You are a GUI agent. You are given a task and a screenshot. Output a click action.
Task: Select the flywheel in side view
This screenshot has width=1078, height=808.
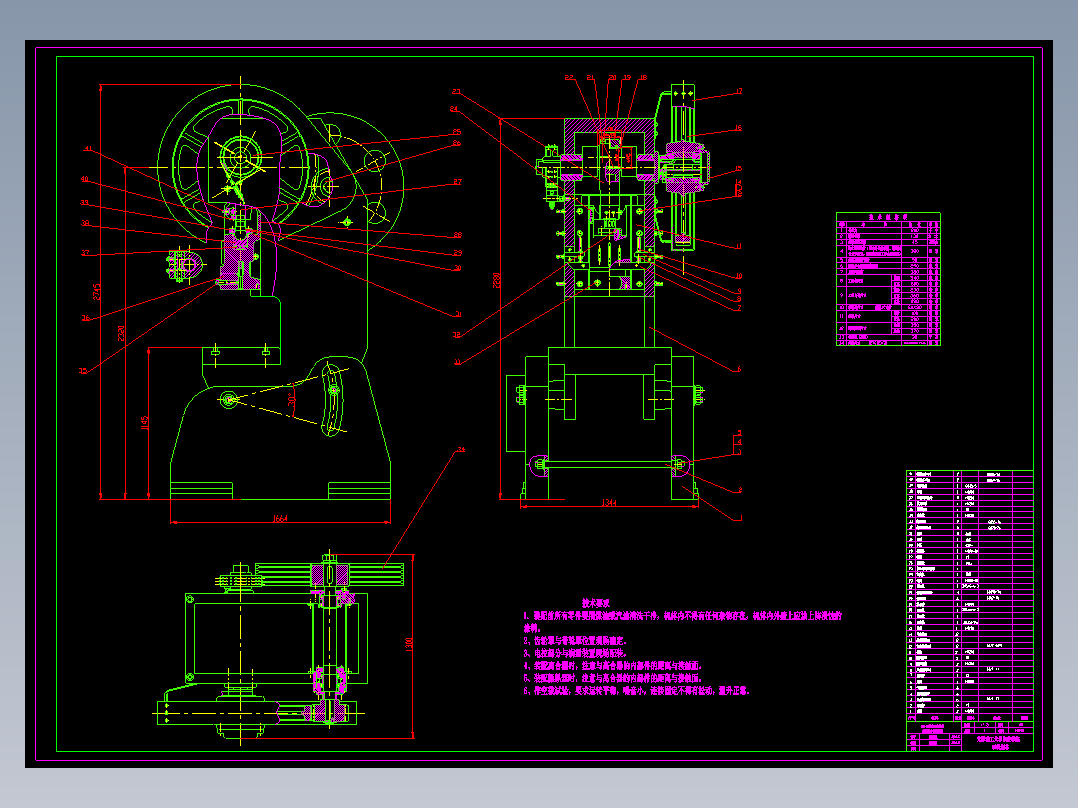(241, 165)
